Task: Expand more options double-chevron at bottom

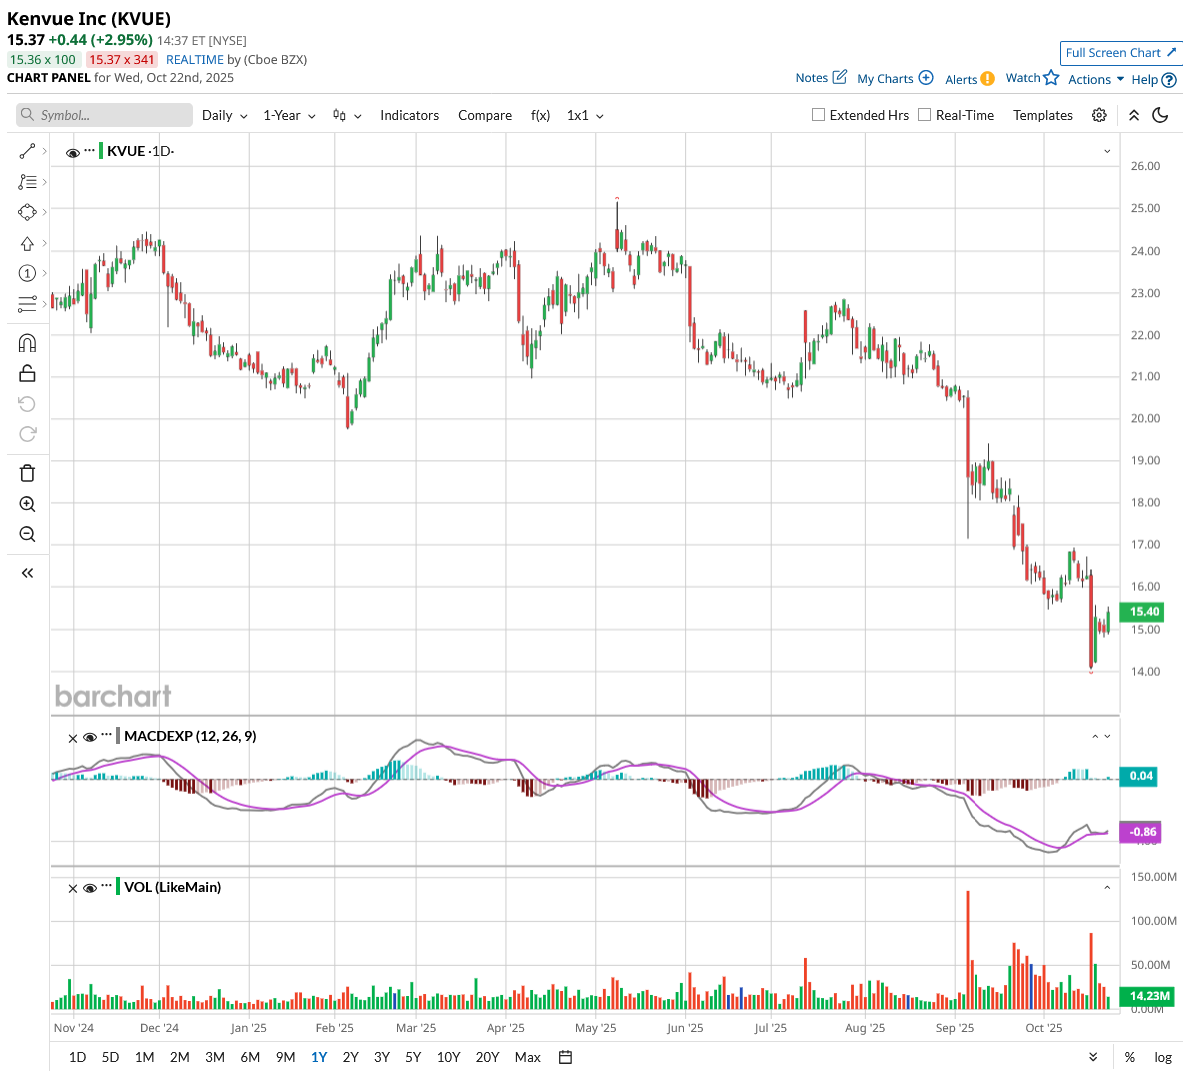Action: point(1093,1057)
